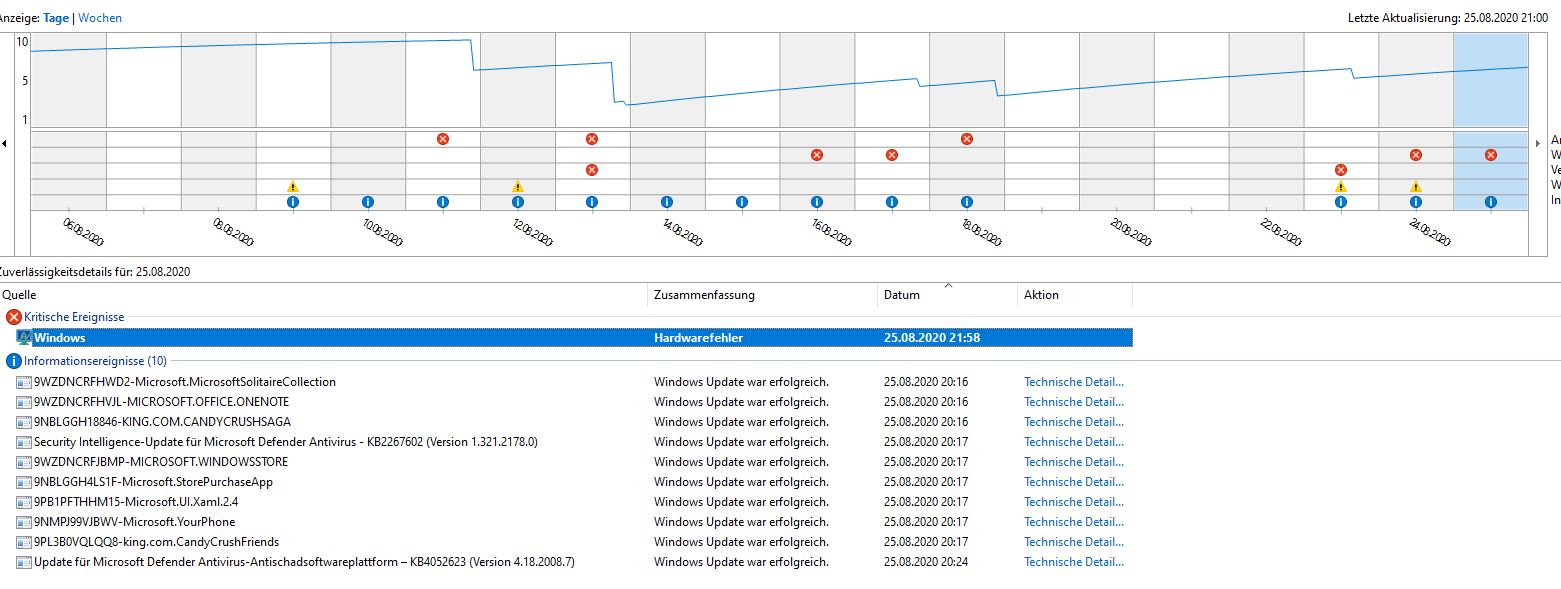Open Technische Details for Microsoft.YourPhone

[x=1074, y=522]
